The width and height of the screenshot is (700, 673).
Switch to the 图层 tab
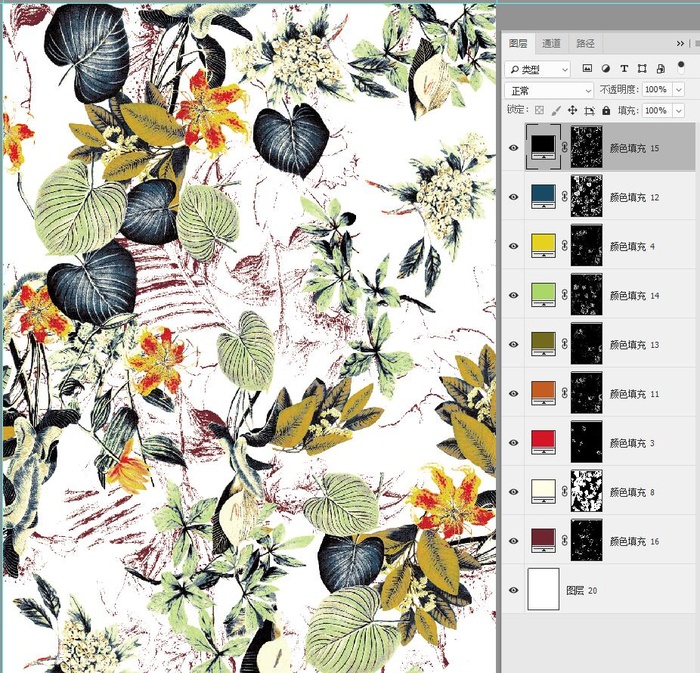point(518,43)
